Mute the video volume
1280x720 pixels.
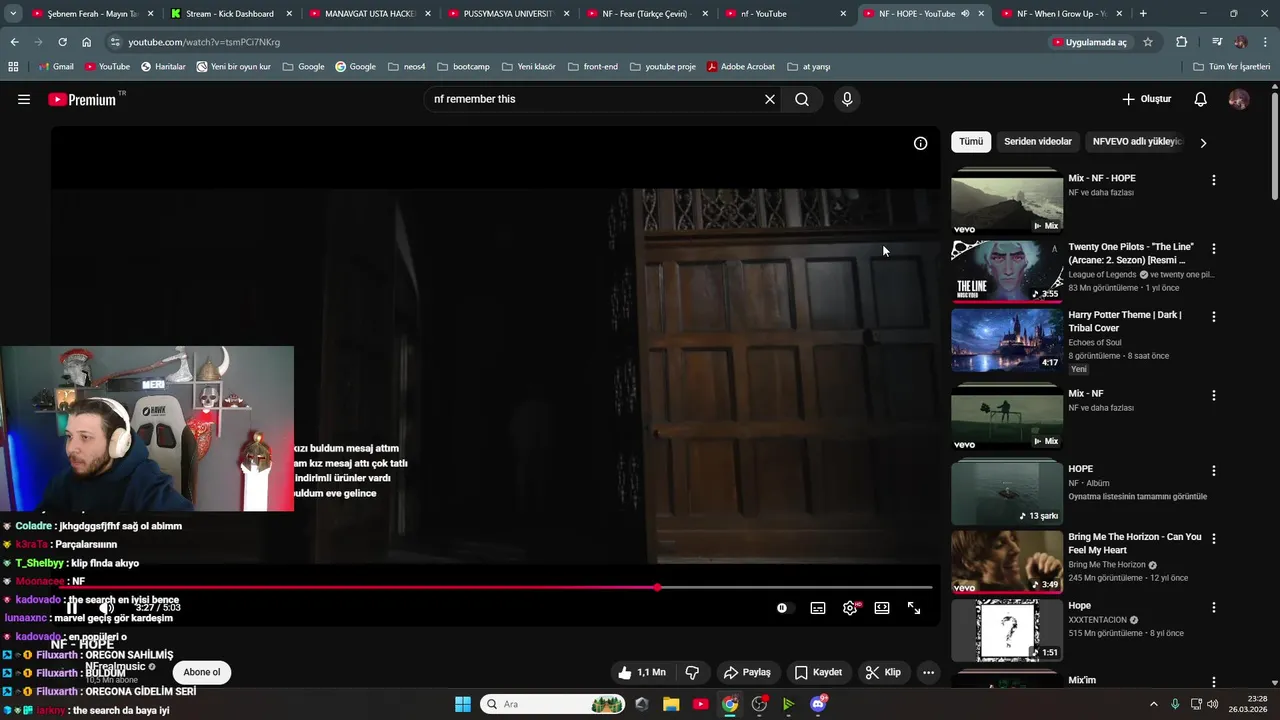coord(106,608)
